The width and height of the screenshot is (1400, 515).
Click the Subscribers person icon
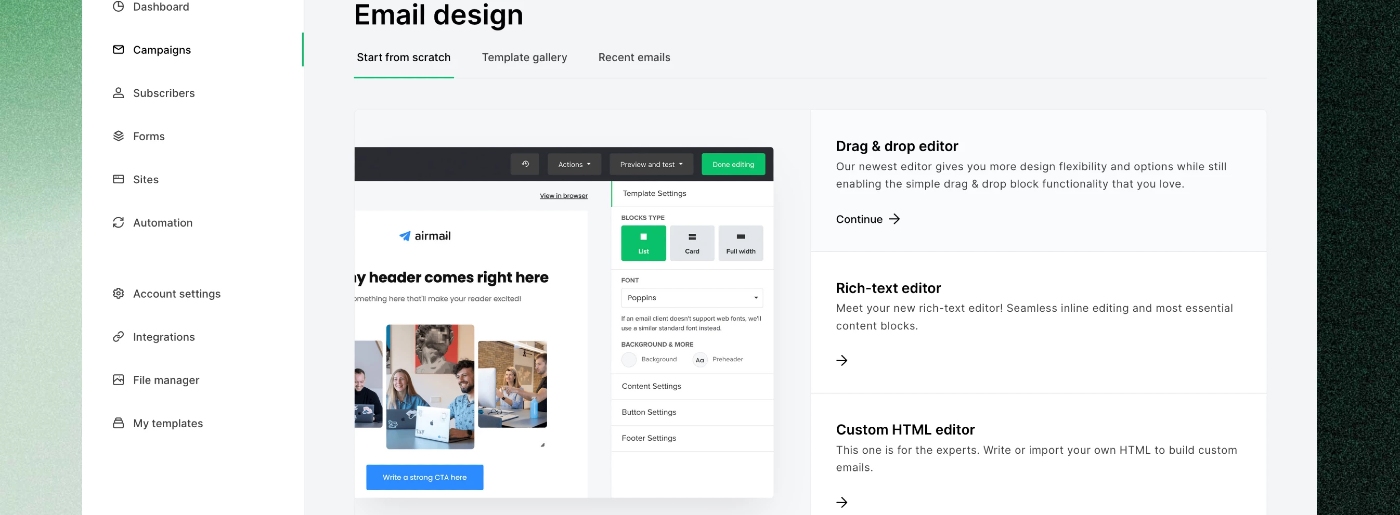click(x=118, y=93)
